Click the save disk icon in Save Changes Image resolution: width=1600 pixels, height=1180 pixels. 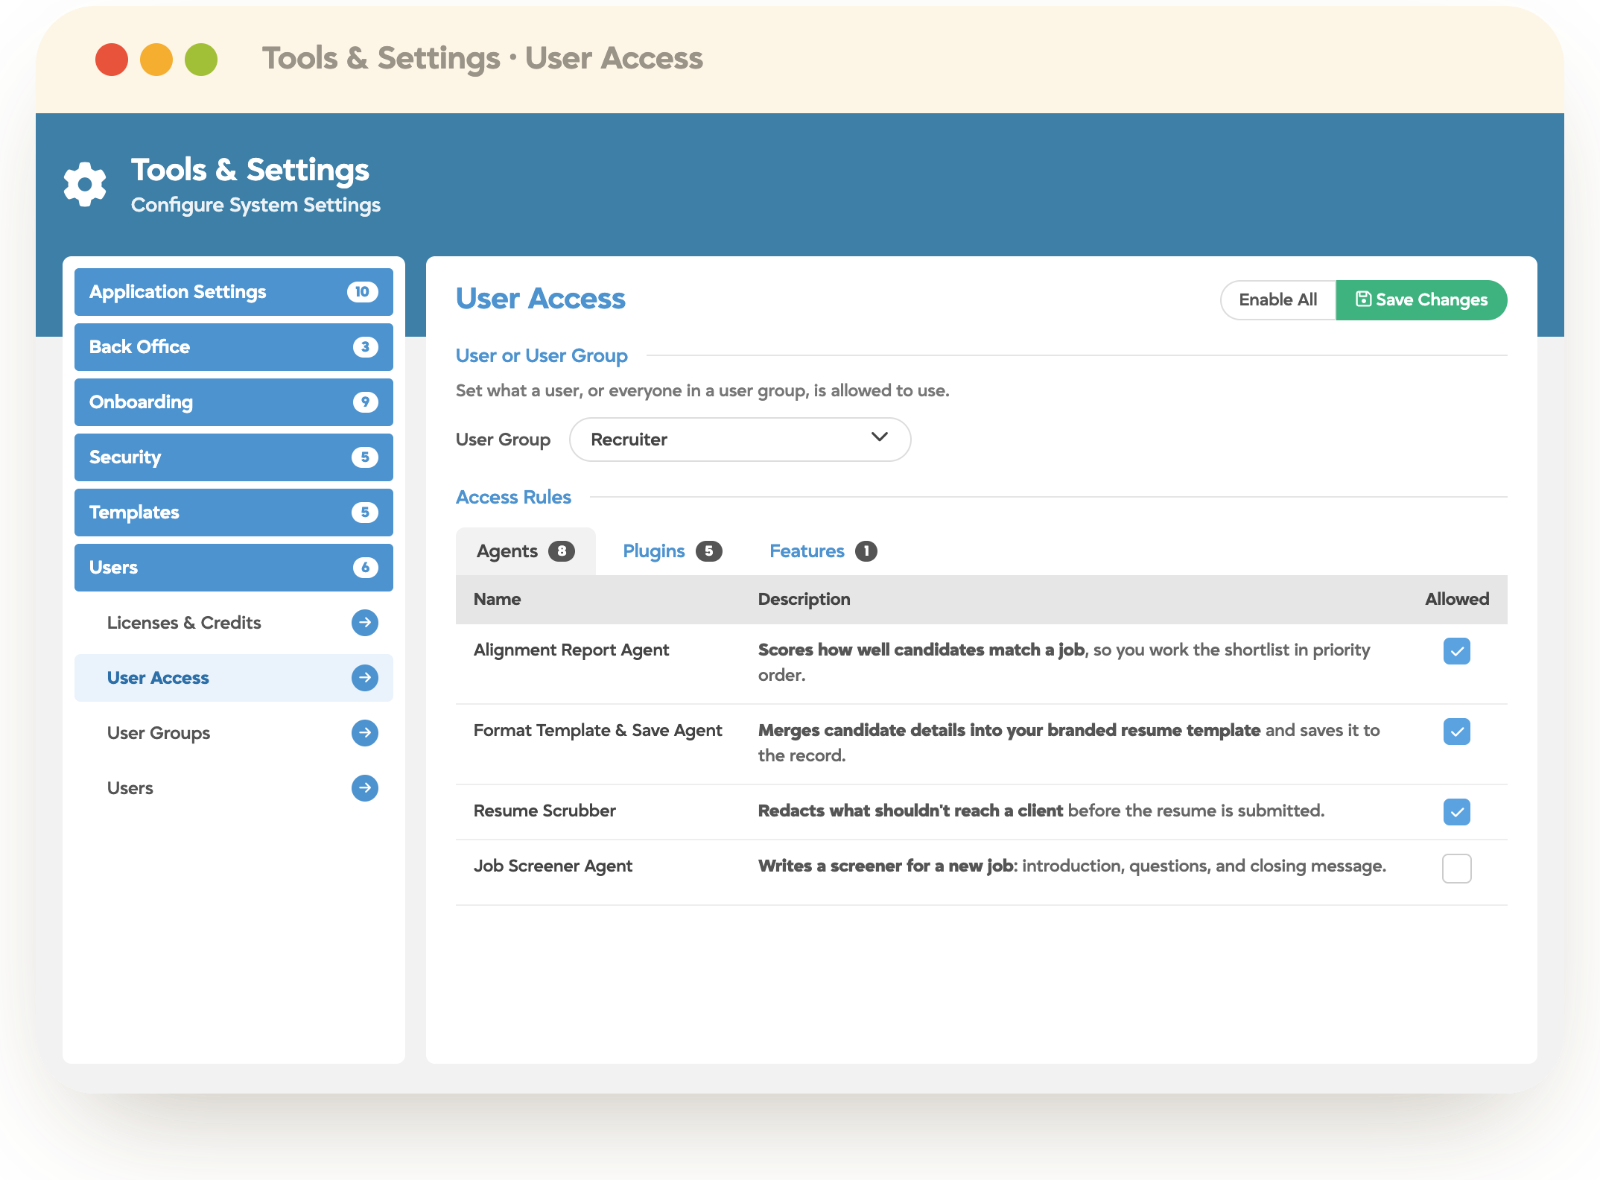point(1363,299)
